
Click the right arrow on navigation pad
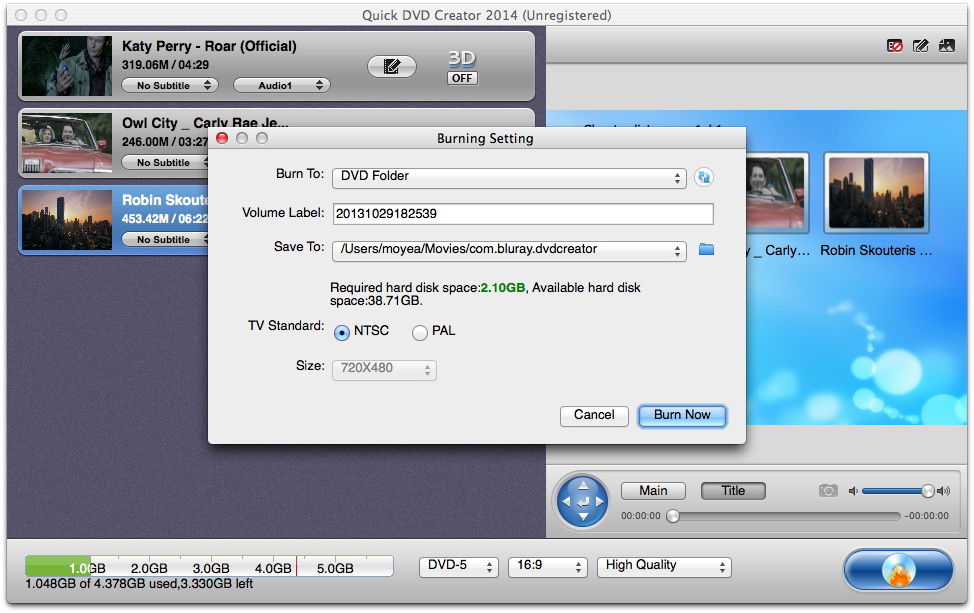600,501
